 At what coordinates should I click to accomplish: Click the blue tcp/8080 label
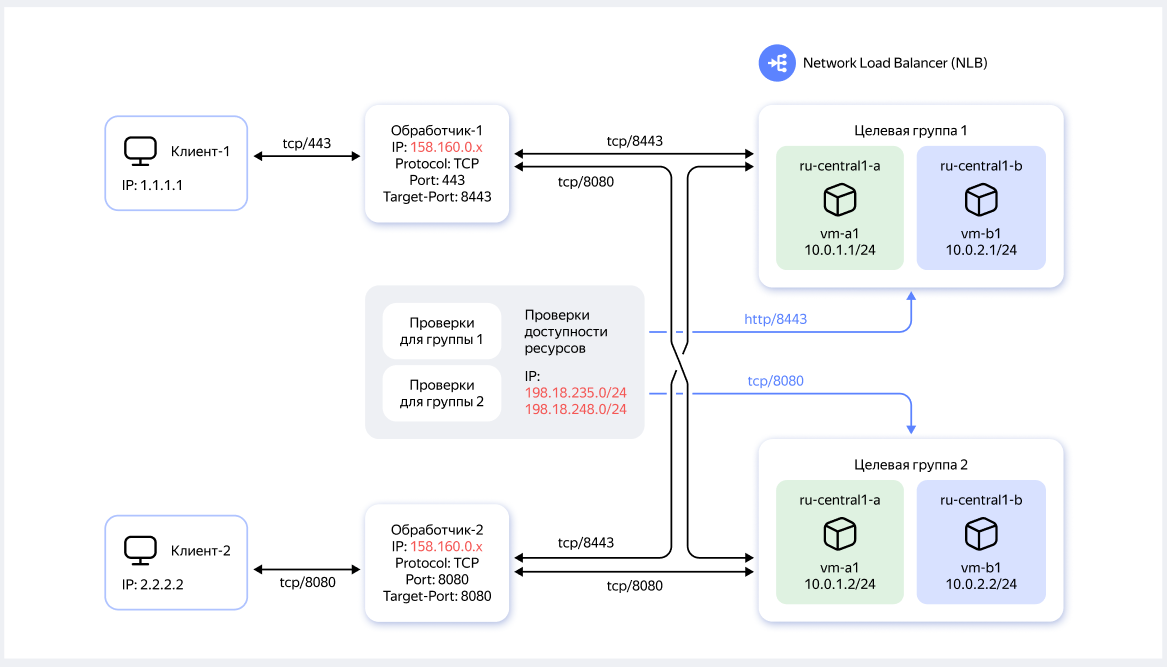[x=776, y=380]
